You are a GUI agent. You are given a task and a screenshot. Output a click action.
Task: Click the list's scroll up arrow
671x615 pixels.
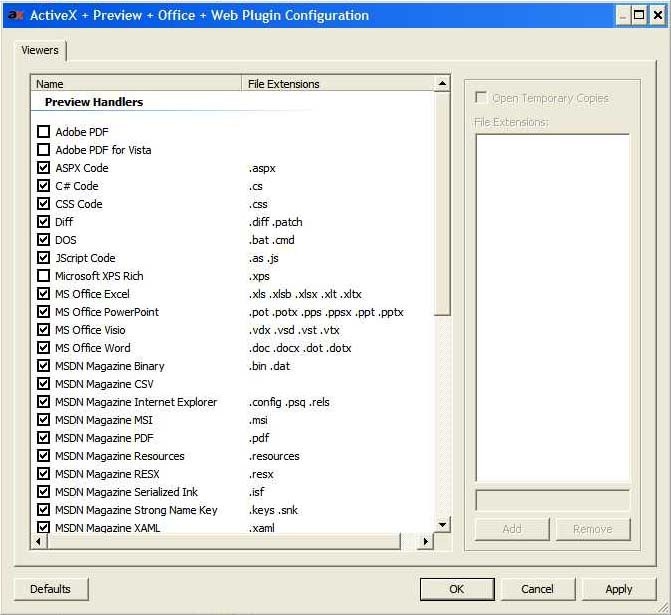(x=442, y=83)
